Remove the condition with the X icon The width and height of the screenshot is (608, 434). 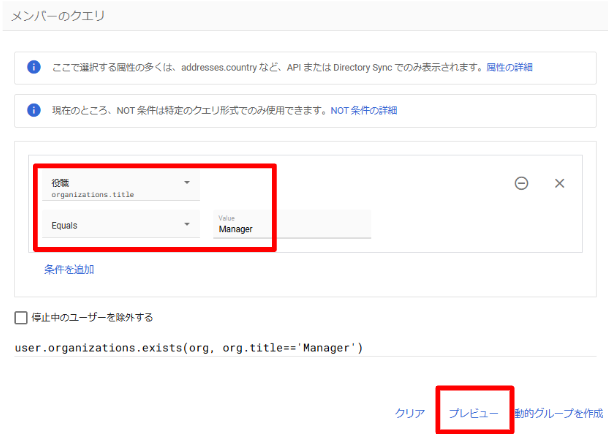point(559,183)
